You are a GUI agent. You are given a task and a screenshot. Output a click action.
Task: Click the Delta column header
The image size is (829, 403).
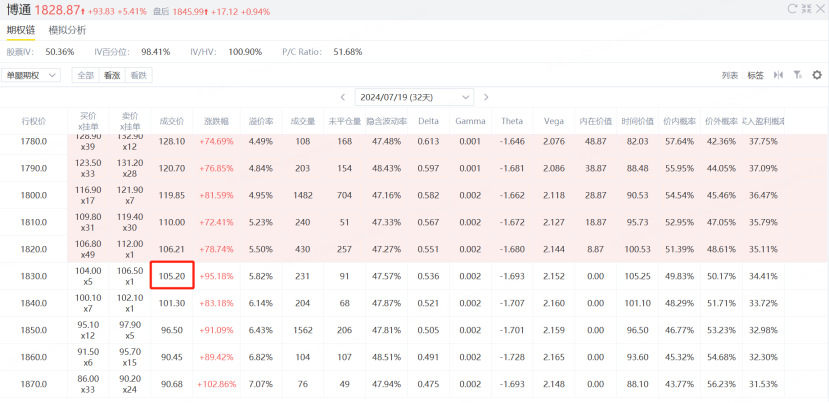click(428, 121)
